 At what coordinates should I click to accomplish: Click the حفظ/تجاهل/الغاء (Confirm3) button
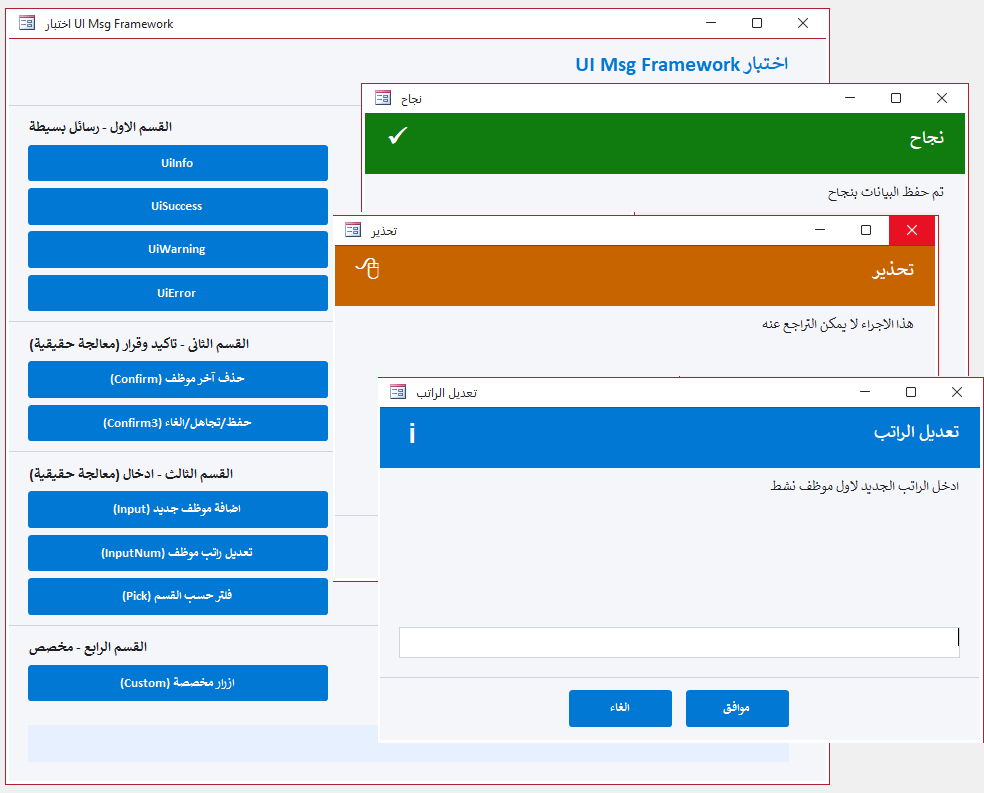pyautogui.click(x=177, y=423)
